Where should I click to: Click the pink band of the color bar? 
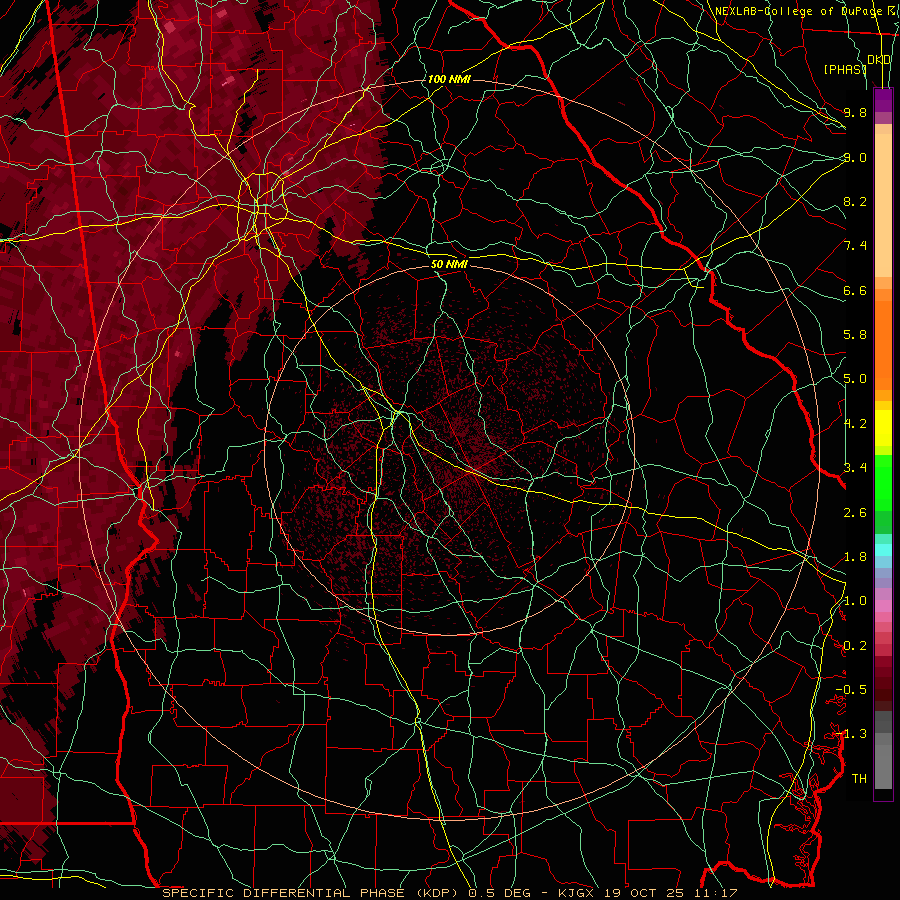coord(883,606)
